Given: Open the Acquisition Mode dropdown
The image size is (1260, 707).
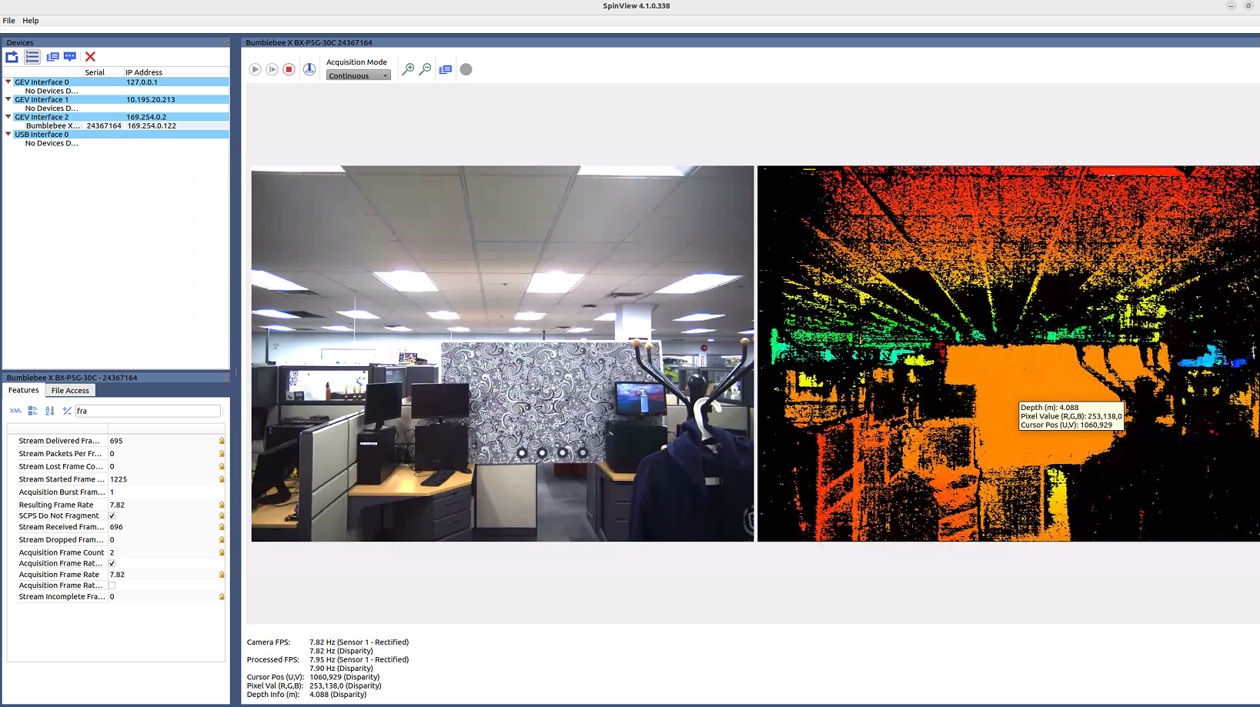Looking at the screenshot, I should [358, 76].
